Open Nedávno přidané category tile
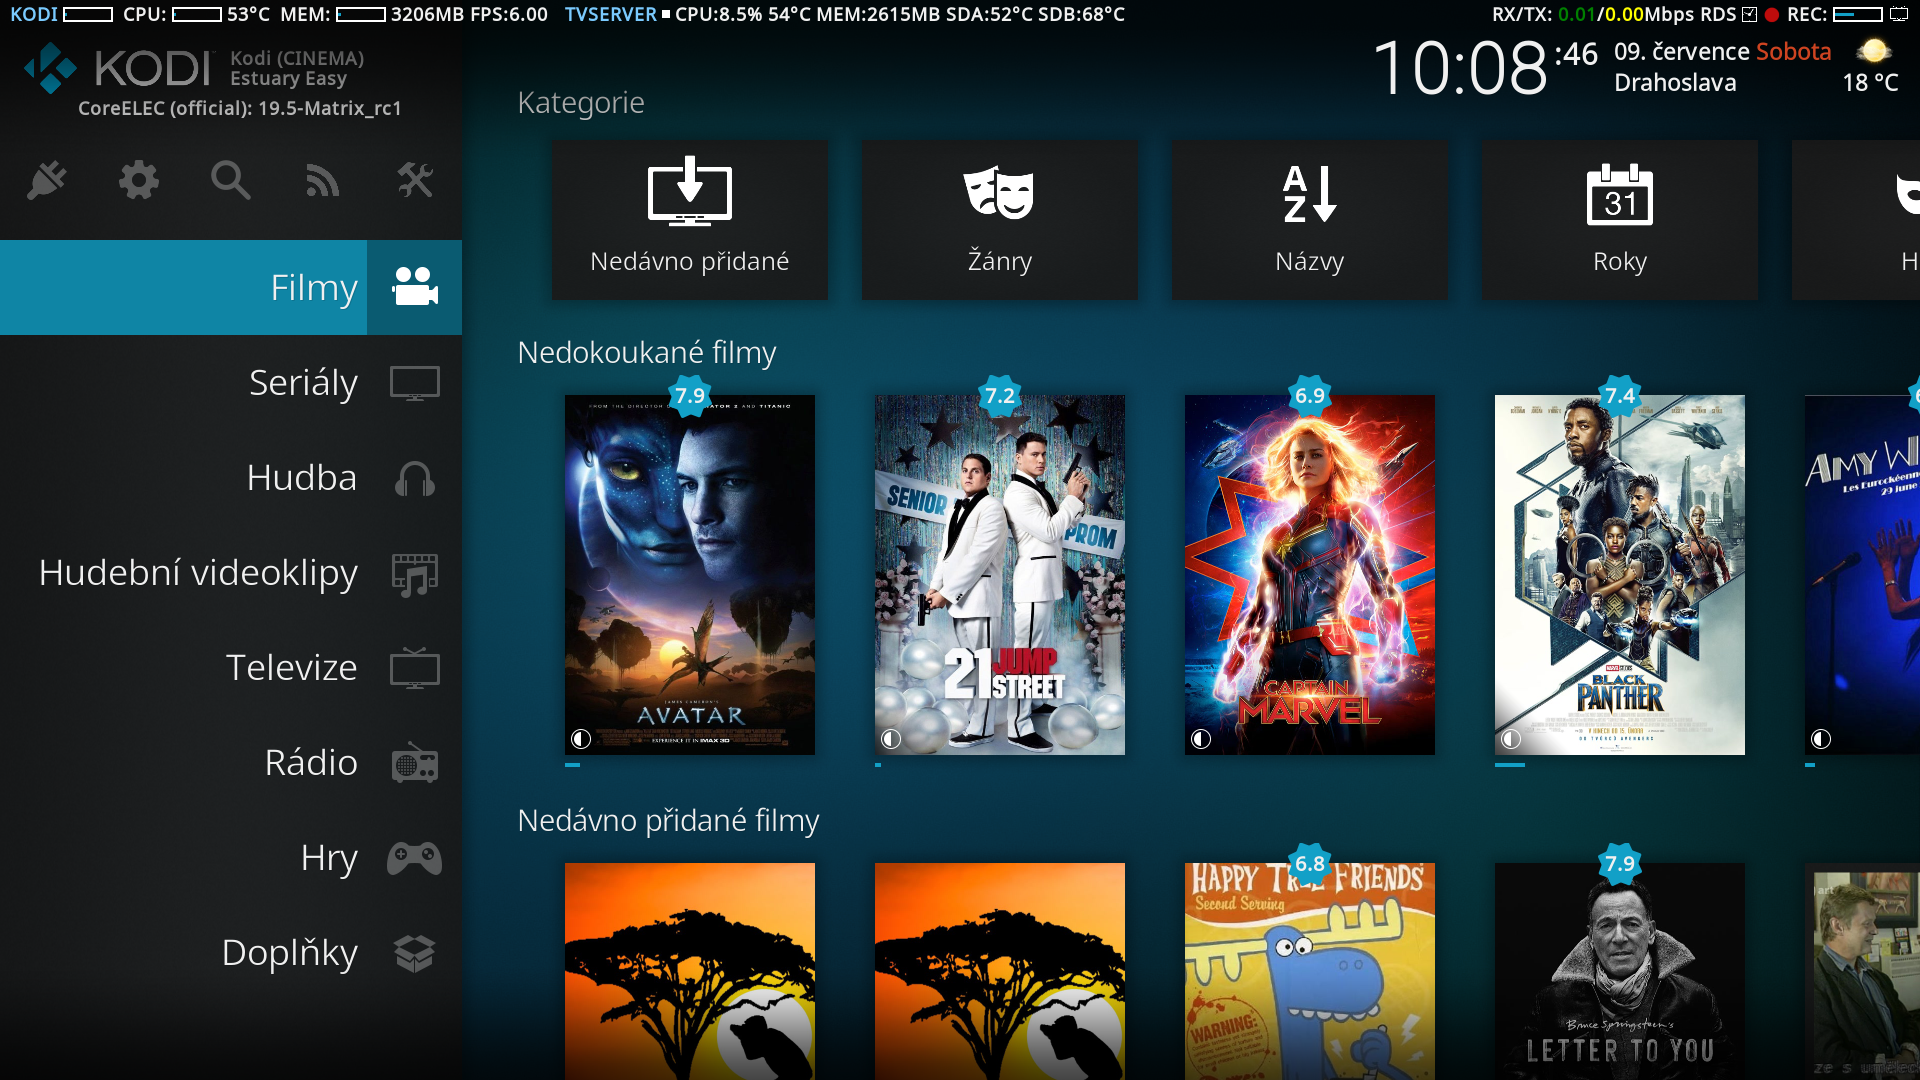The image size is (1920, 1080). 690,220
